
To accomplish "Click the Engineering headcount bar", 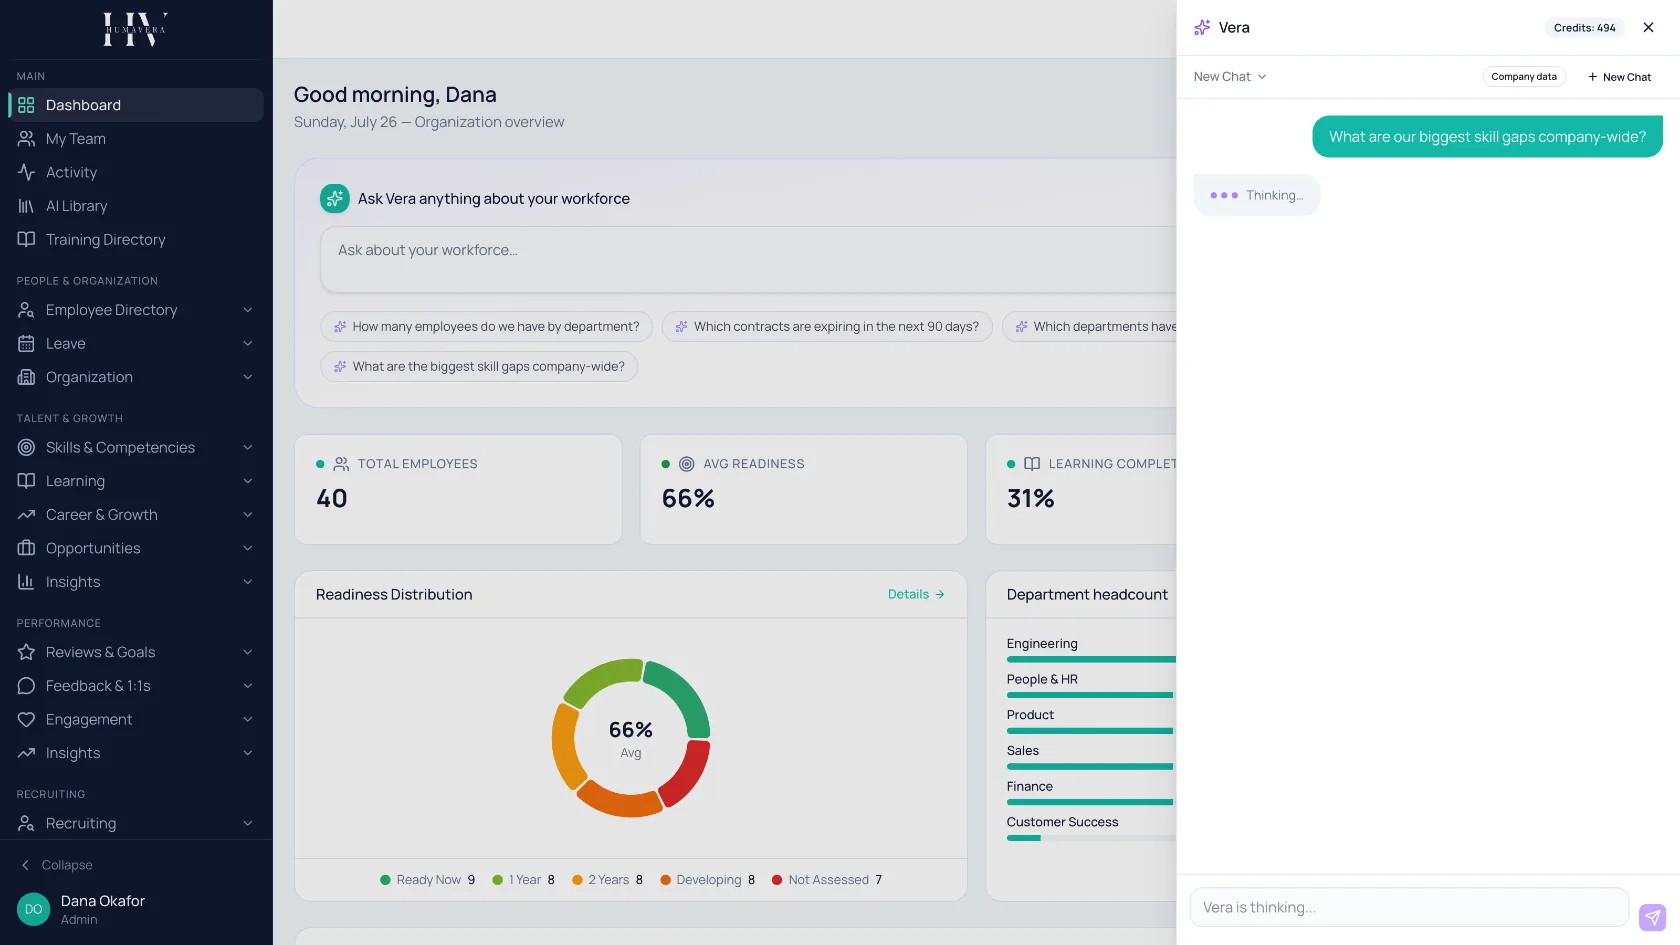I will [1091, 659].
